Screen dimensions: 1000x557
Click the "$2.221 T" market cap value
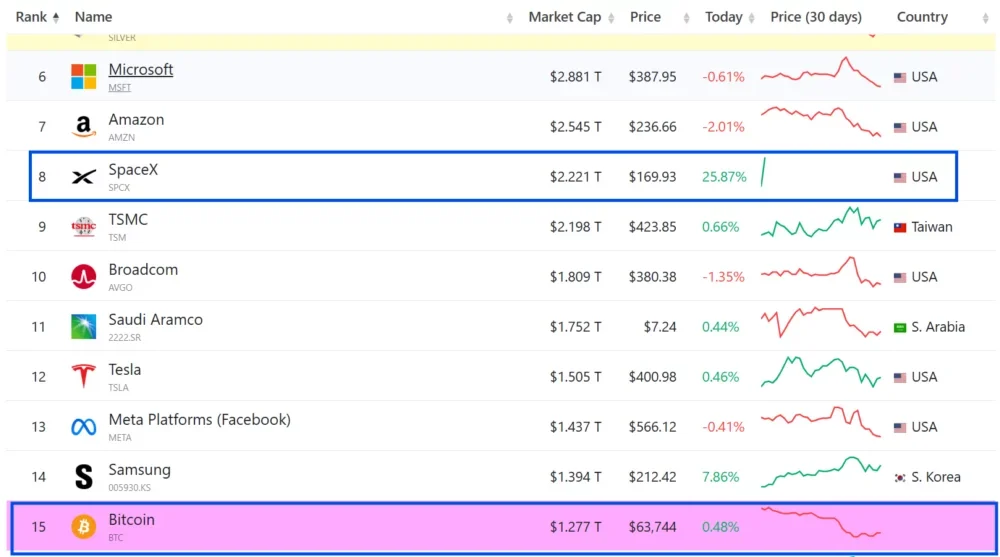pyautogui.click(x=575, y=177)
